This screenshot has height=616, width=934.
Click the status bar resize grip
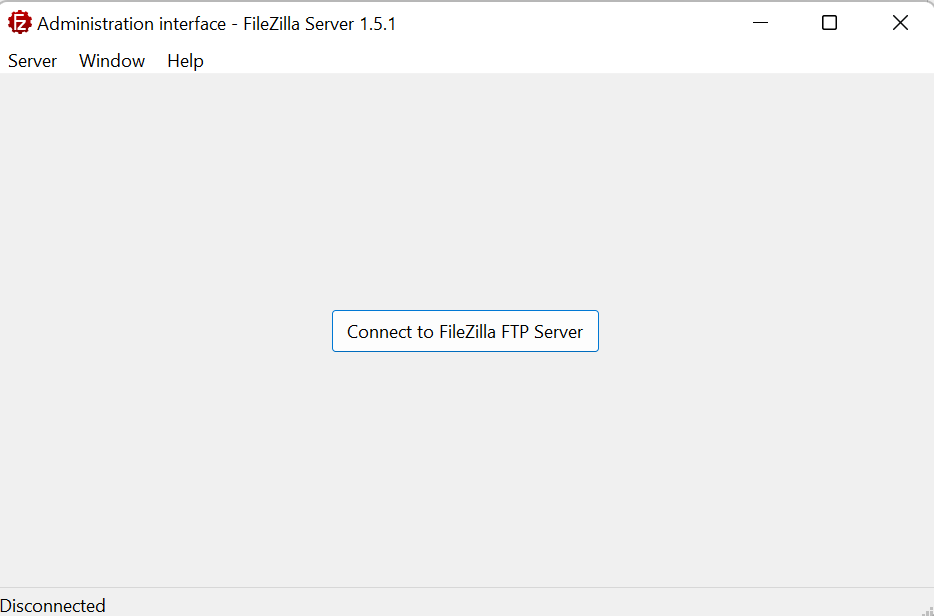[927, 609]
